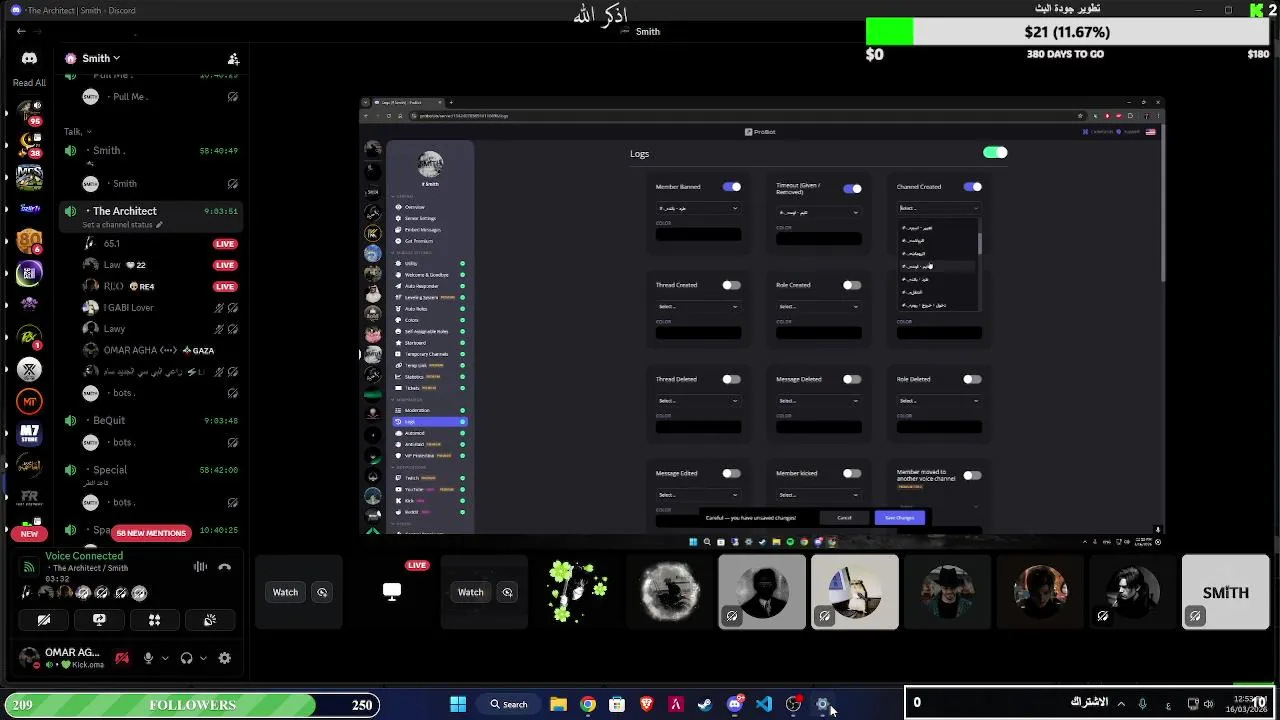This screenshot has height=720, width=1280.
Task: Select the SMITH participant tile
Action: 1226,592
